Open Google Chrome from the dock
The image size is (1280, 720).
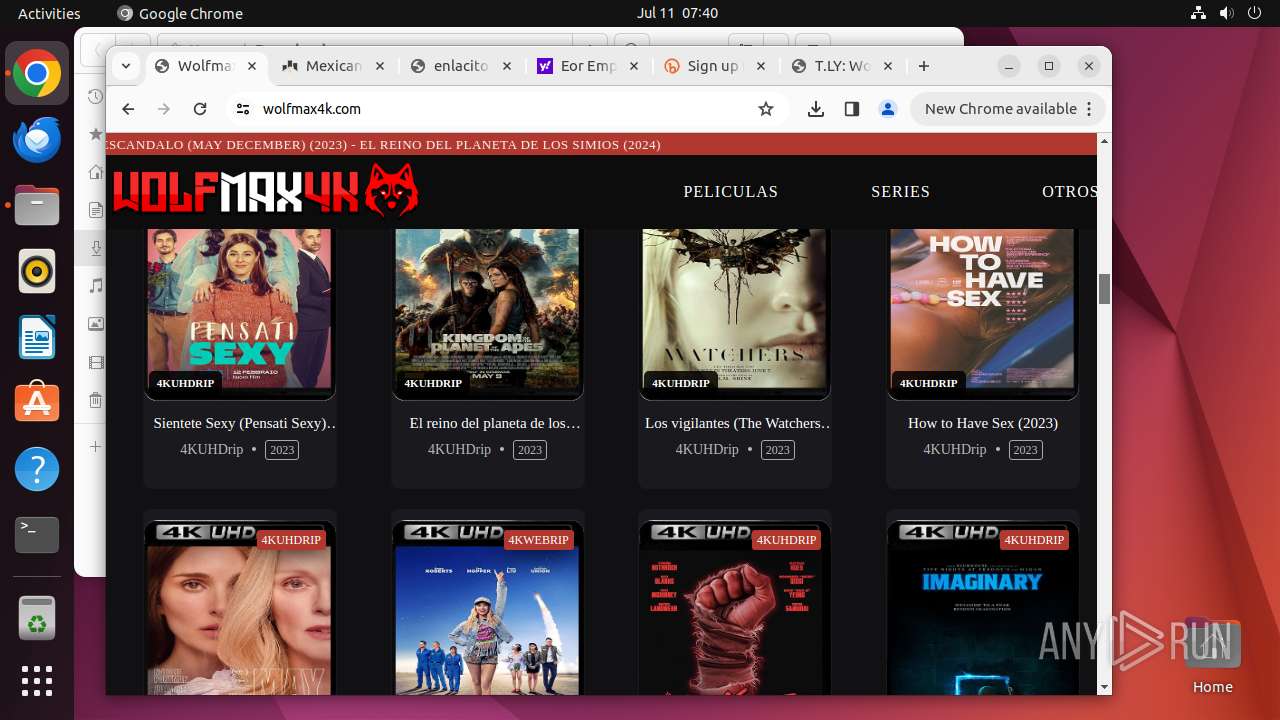[x=37, y=74]
